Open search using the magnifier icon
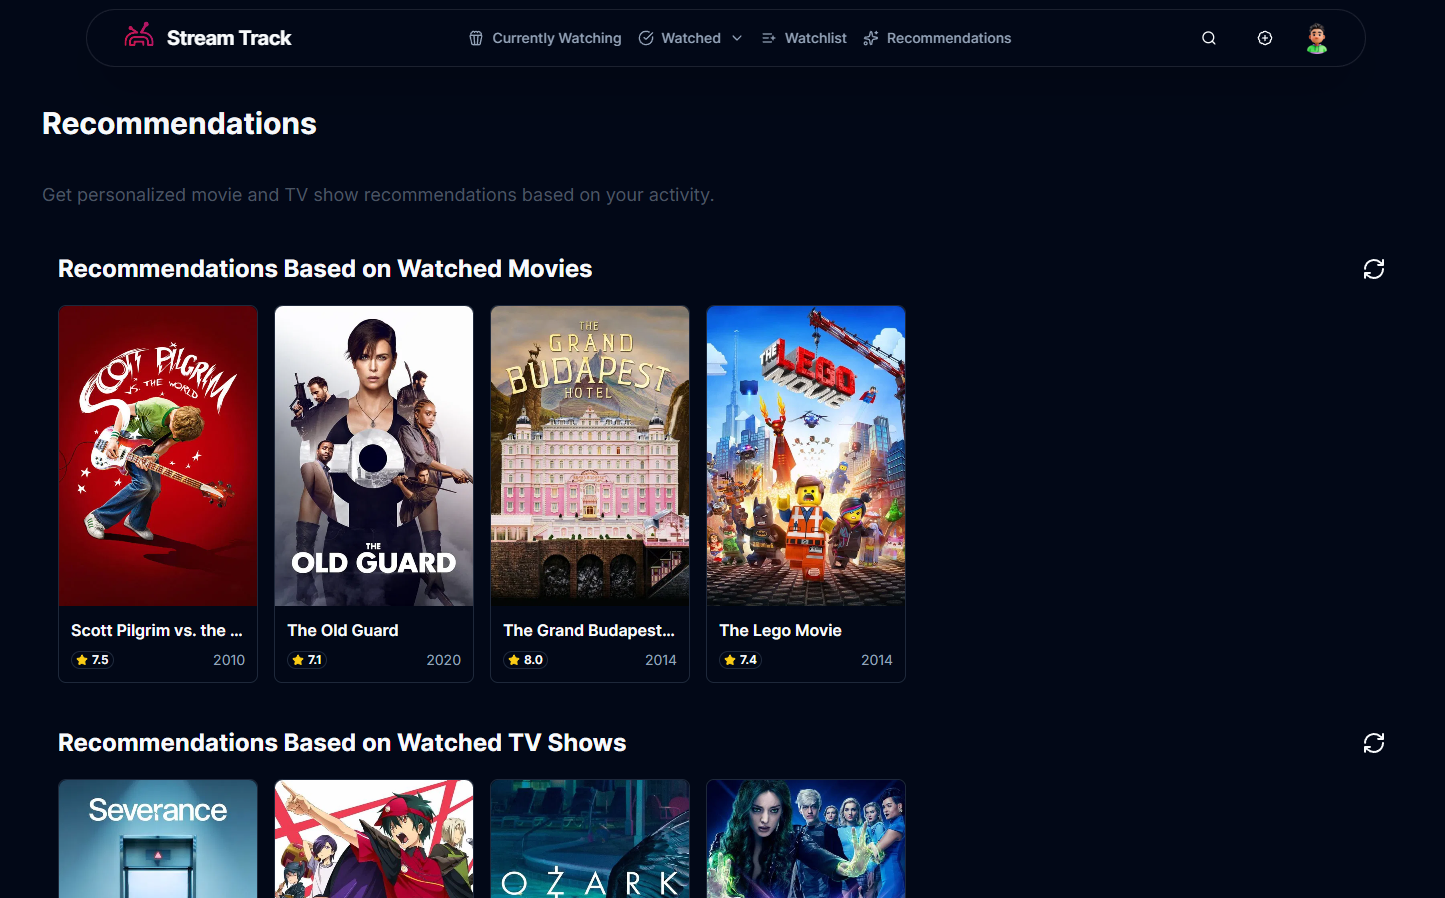This screenshot has width=1445, height=898. [1208, 37]
